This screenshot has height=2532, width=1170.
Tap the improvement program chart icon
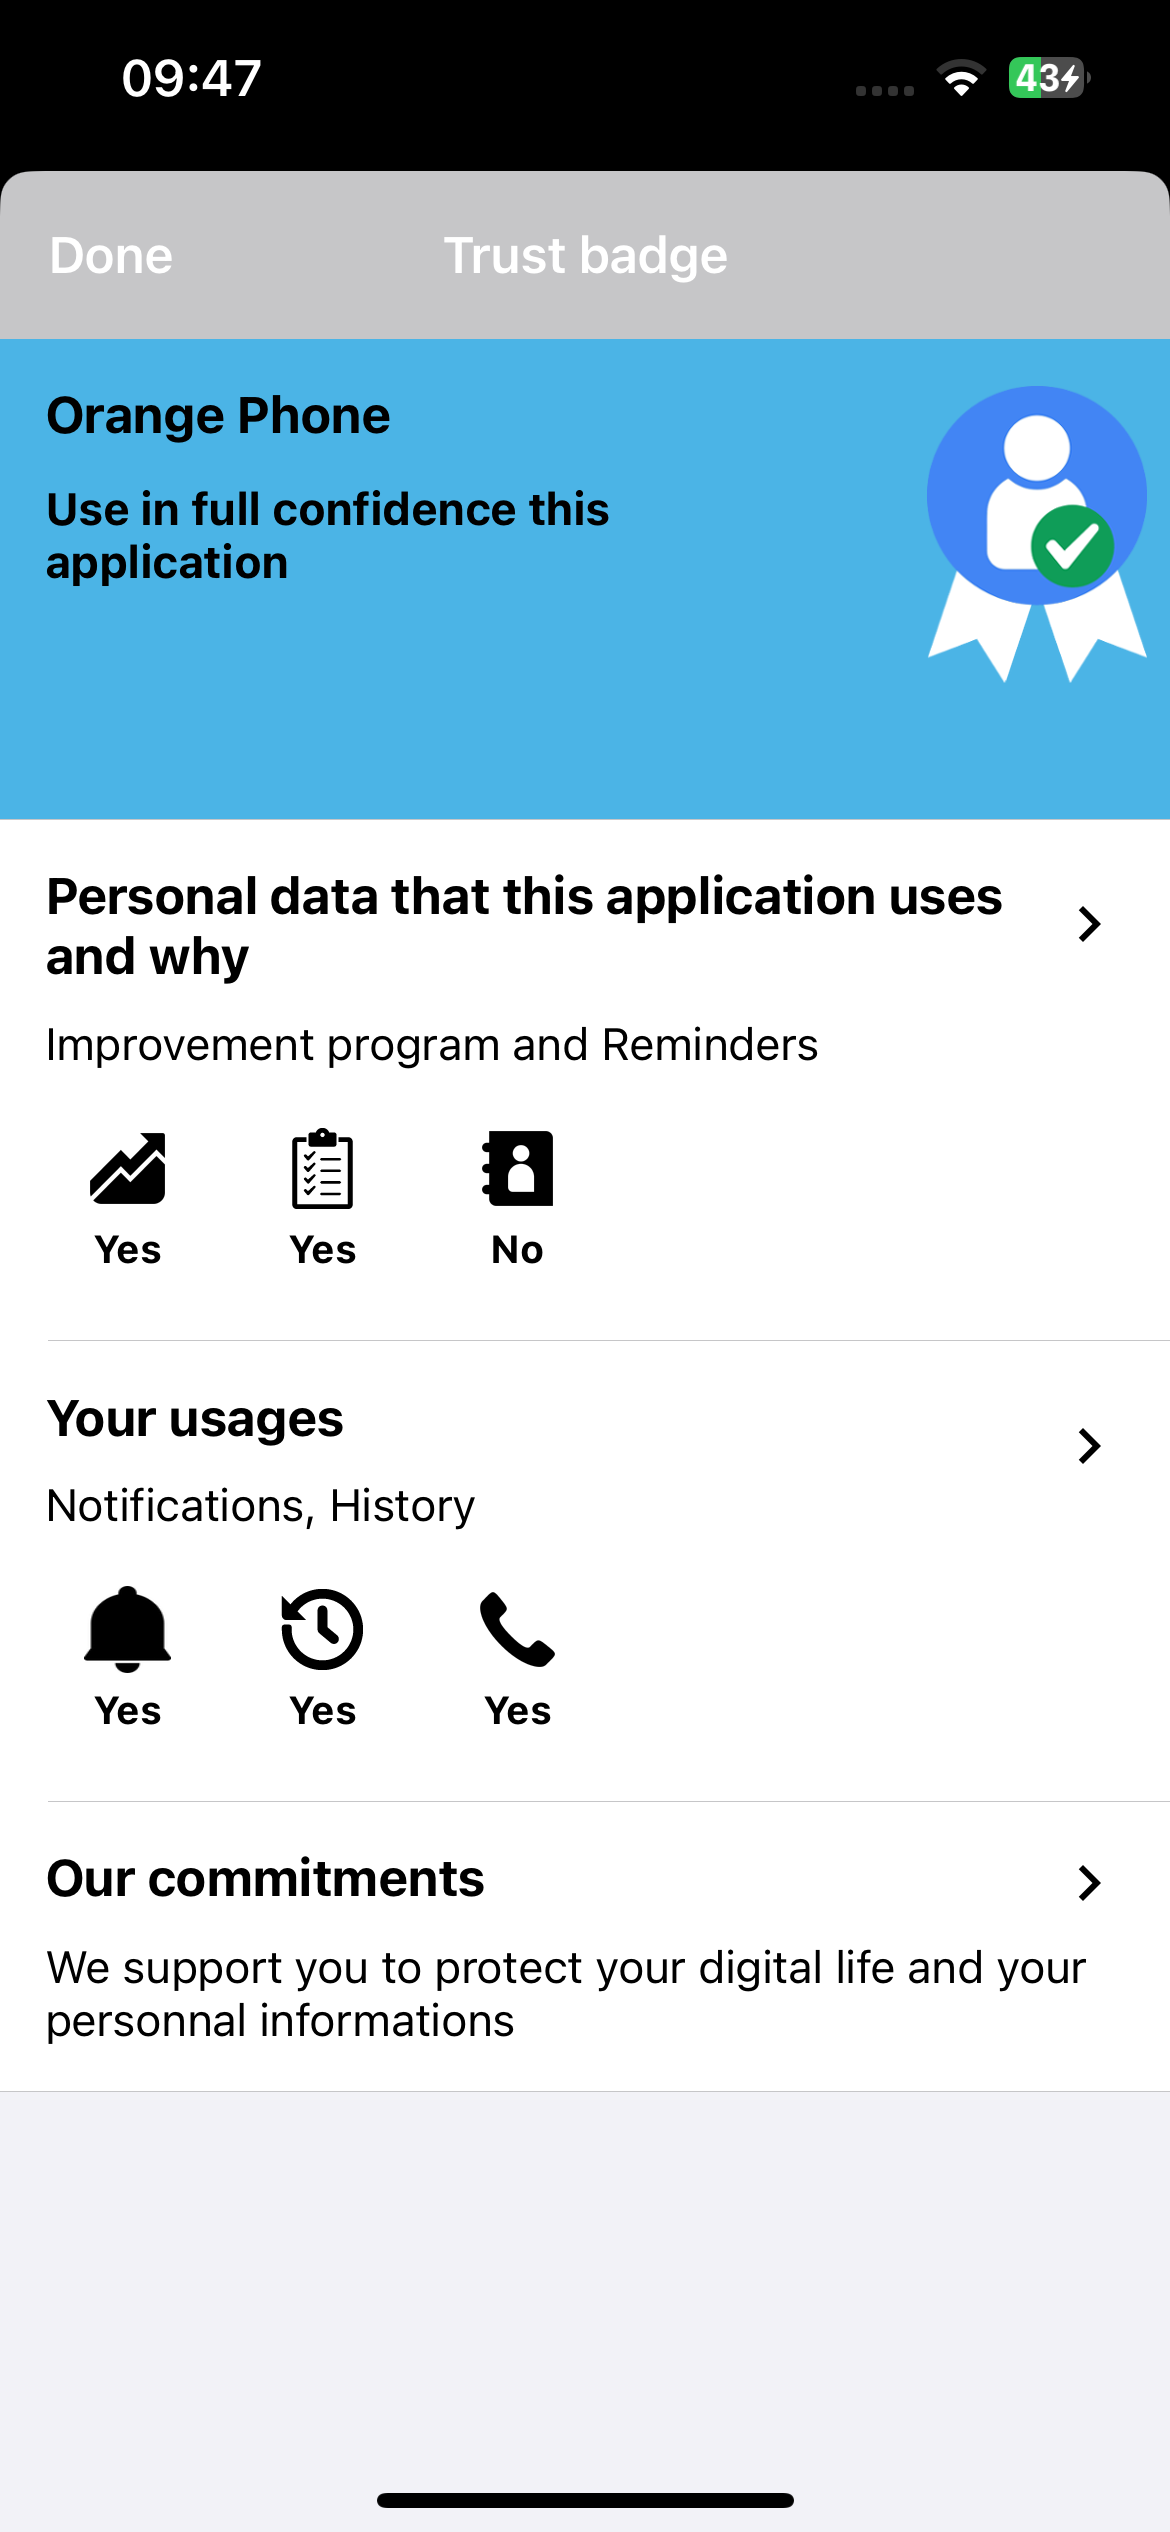point(128,1168)
